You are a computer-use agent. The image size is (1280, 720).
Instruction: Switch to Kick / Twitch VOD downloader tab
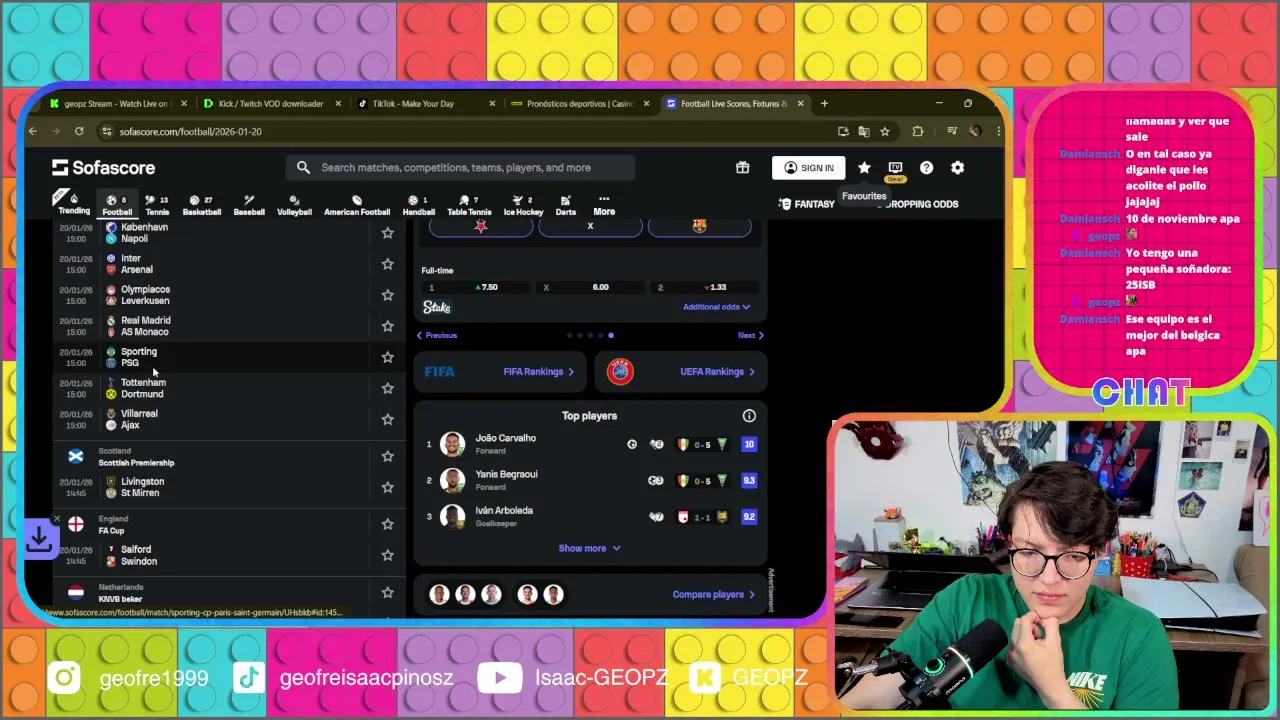[x=273, y=103]
